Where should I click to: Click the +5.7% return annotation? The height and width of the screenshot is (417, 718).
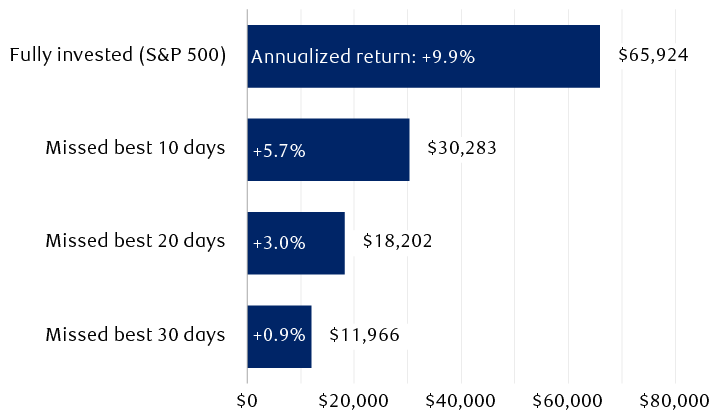pyautogui.click(x=279, y=151)
